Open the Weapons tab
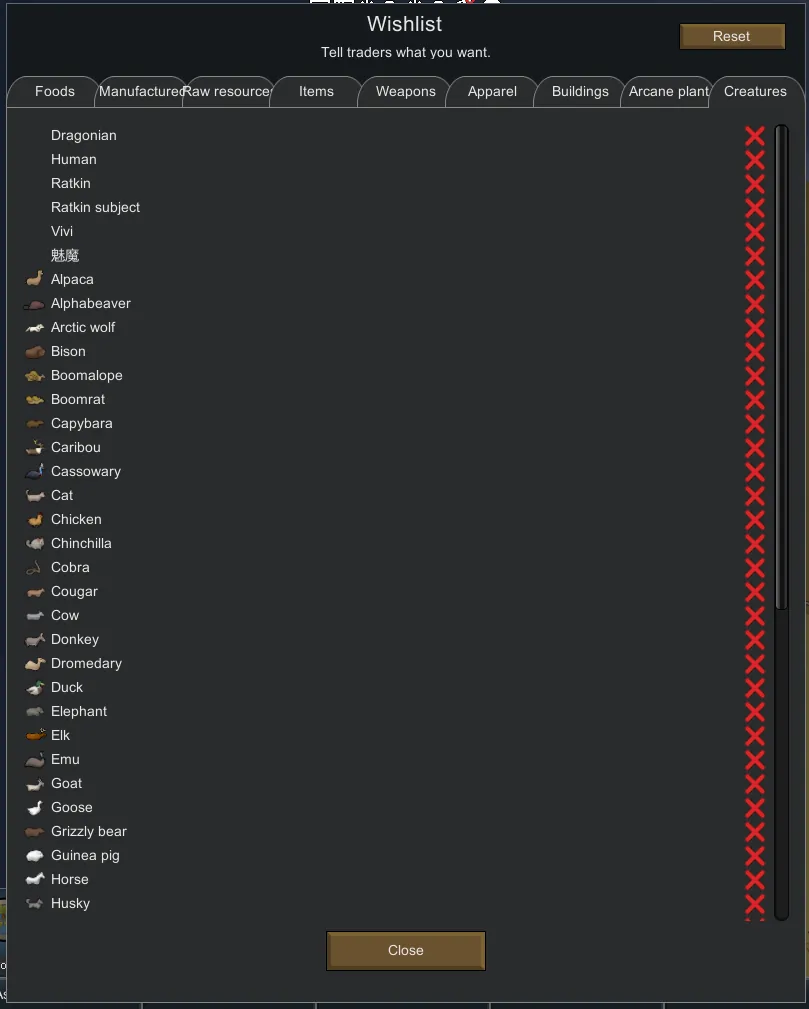 [x=405, y=91]
